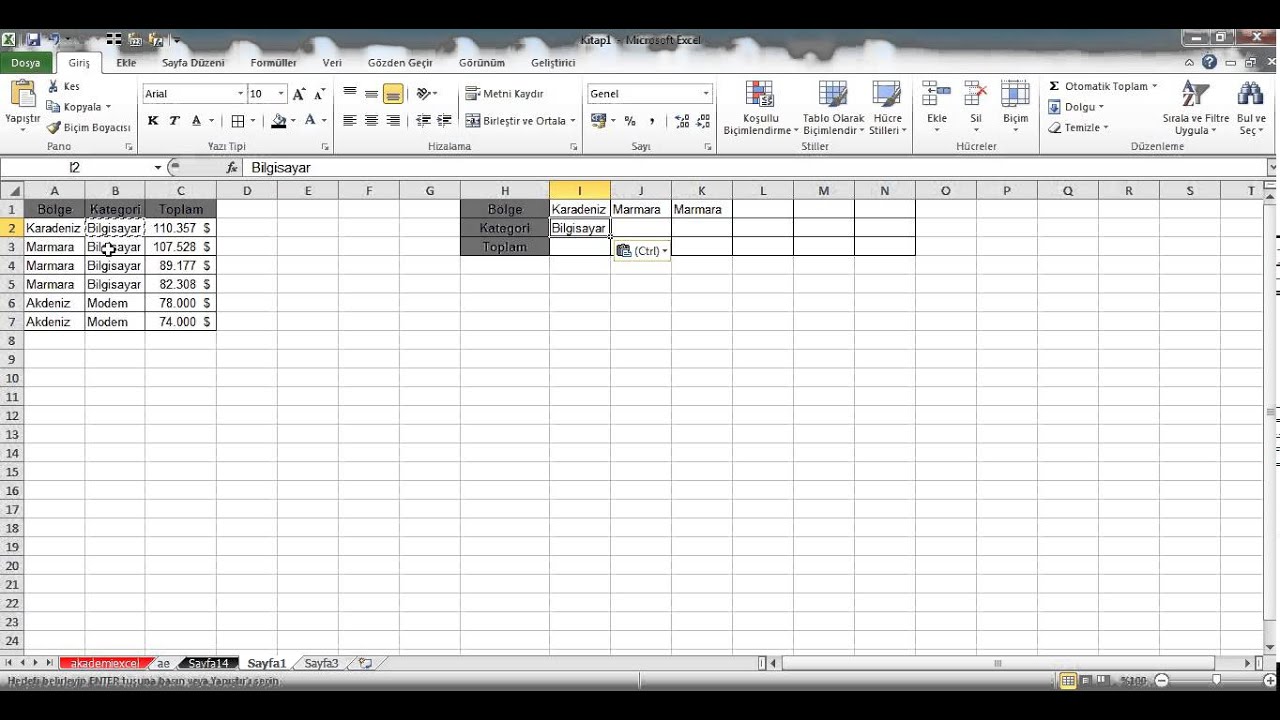Screen dimensions: 1280x720
Task: Click the borders grid icon
Action: click(x=238, y=121)
